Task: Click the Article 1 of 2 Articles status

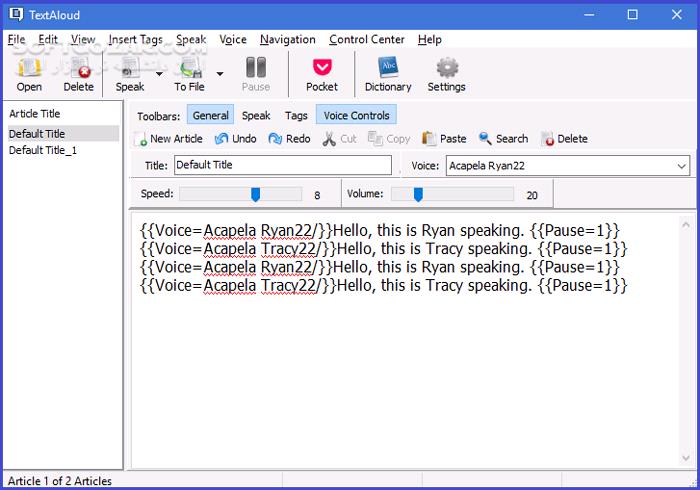Action: 60,481
